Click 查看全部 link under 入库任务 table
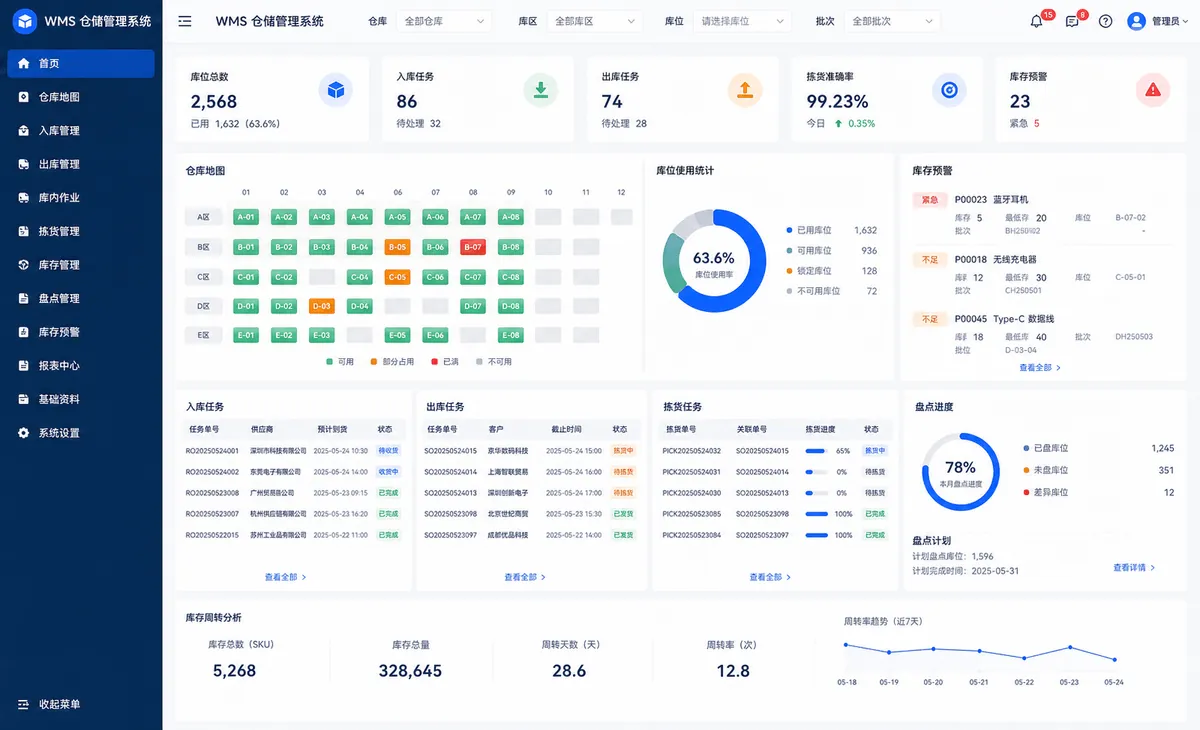Screen dimensions: 1200x730 tap(286, 577)
